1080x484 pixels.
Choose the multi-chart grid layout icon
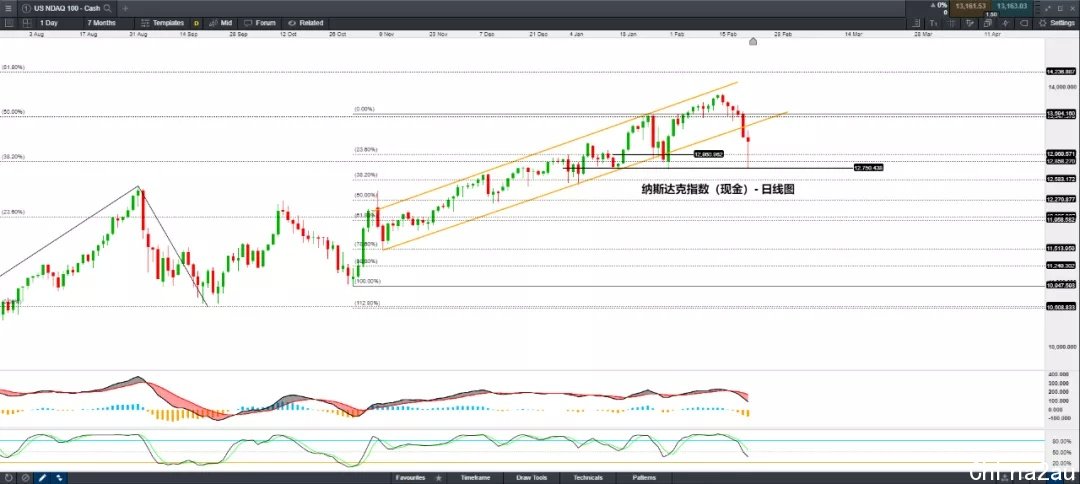point(26,23)
